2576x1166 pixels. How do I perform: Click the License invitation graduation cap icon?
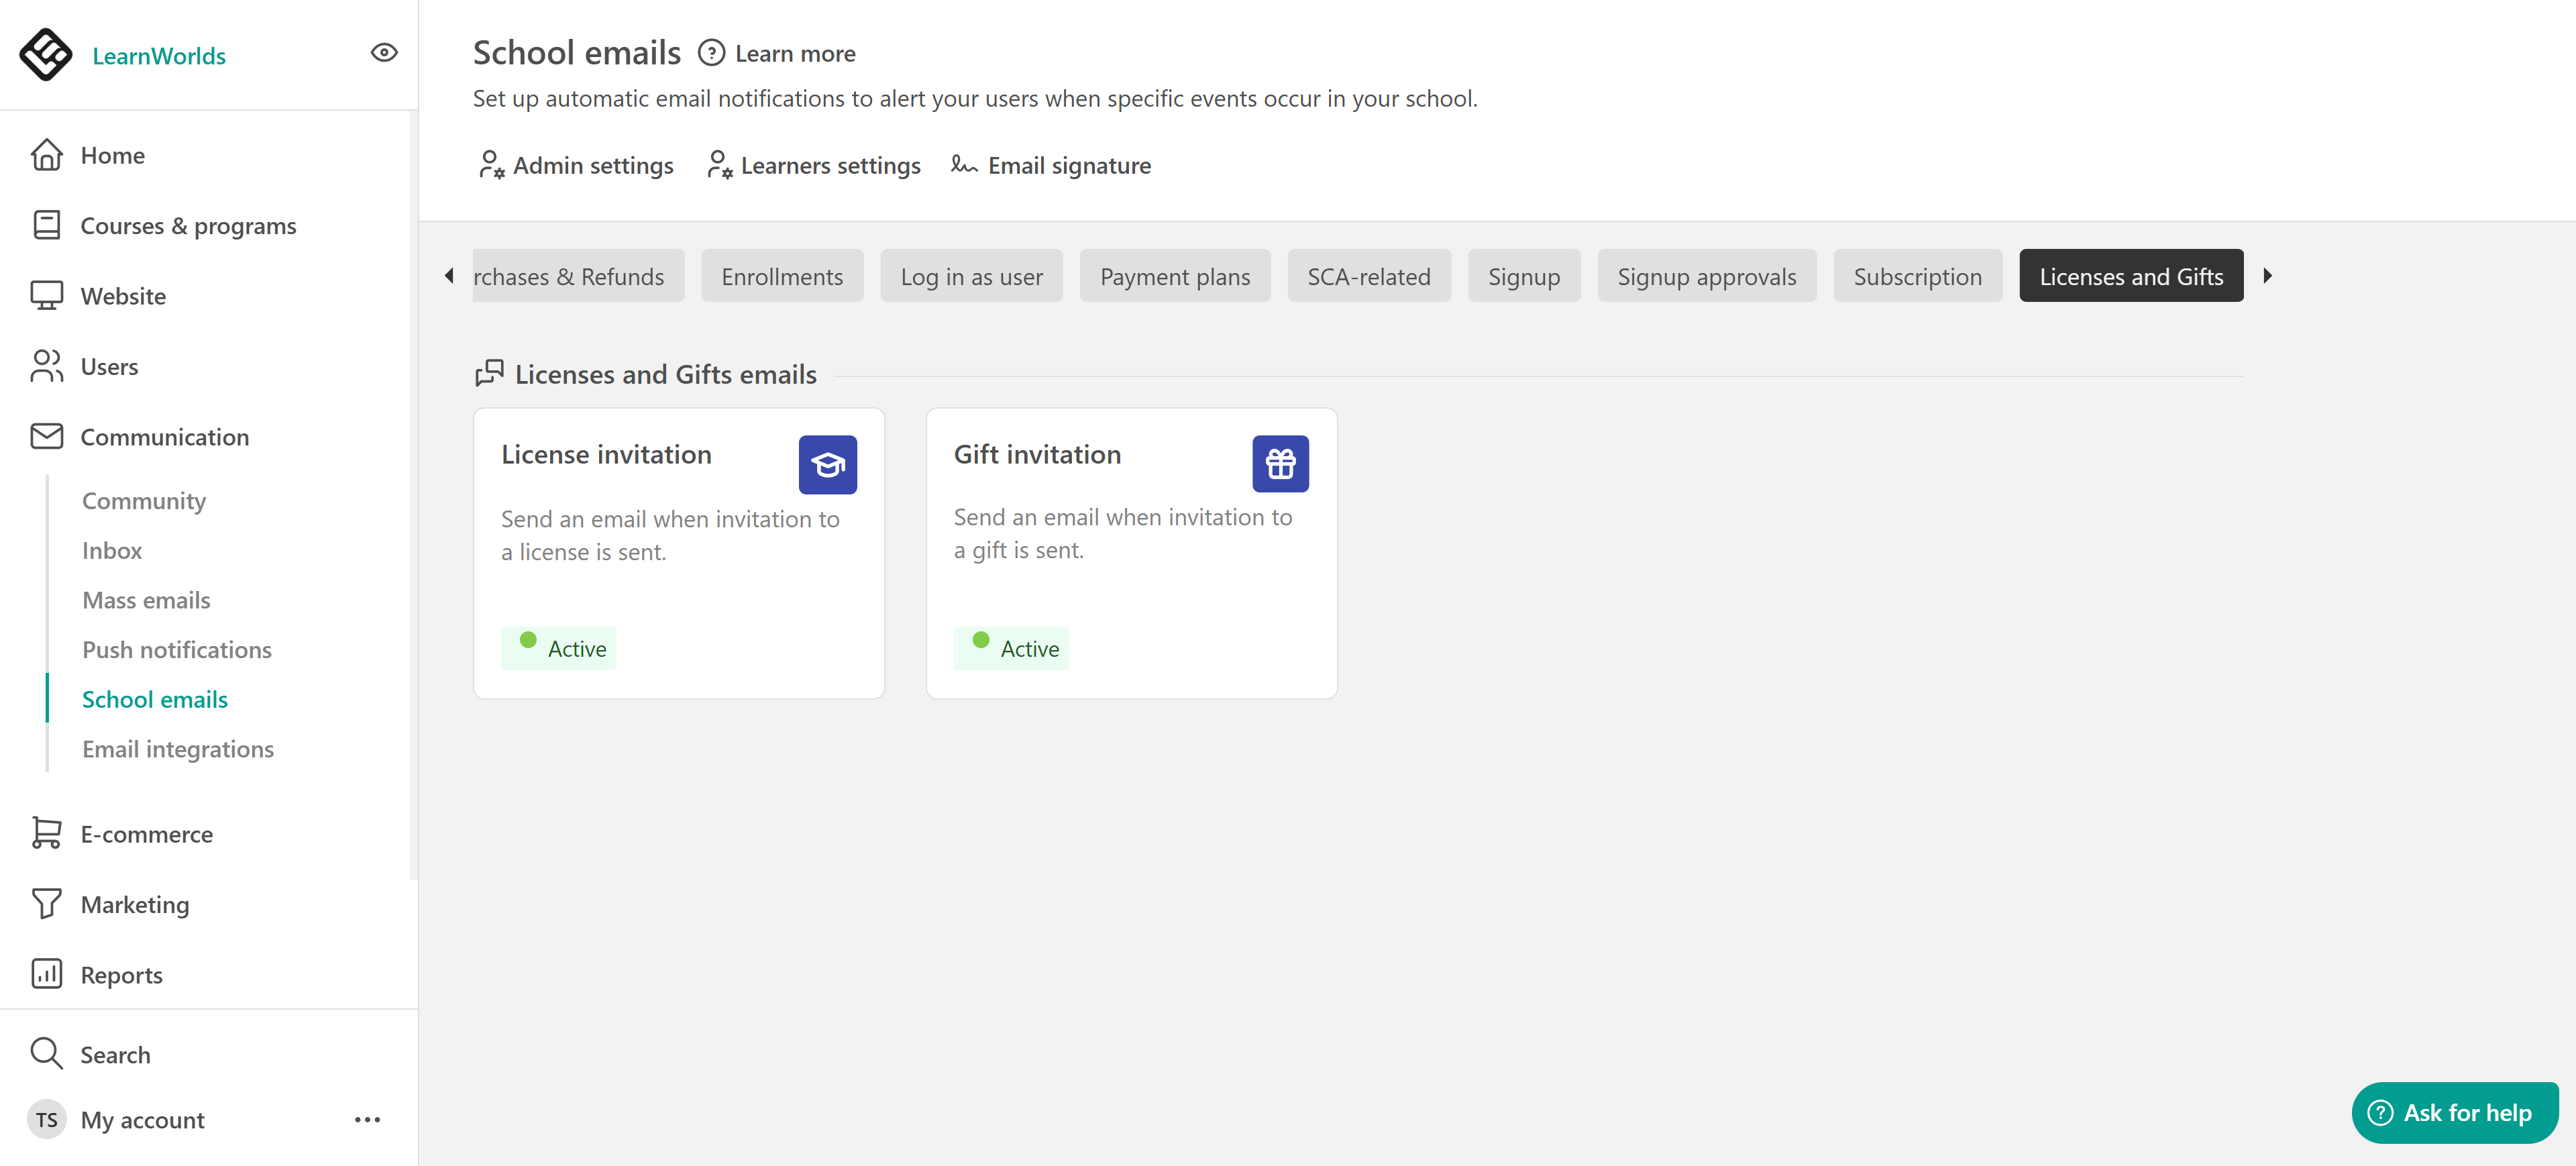(827, 464)
